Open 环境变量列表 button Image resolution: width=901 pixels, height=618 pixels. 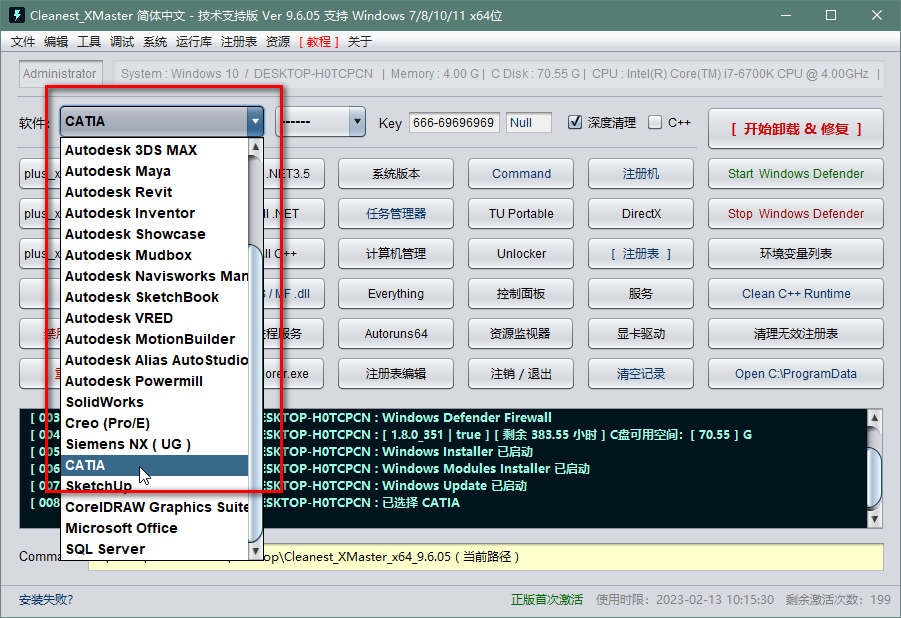796,254
